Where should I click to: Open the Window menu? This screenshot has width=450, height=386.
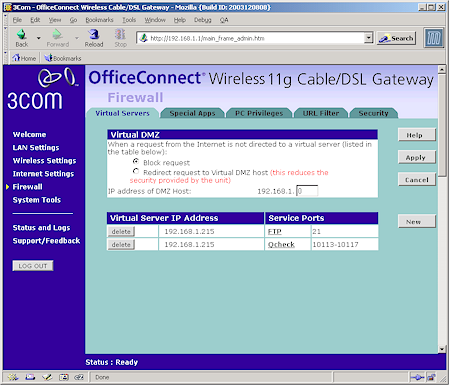(x=155, y=20)
